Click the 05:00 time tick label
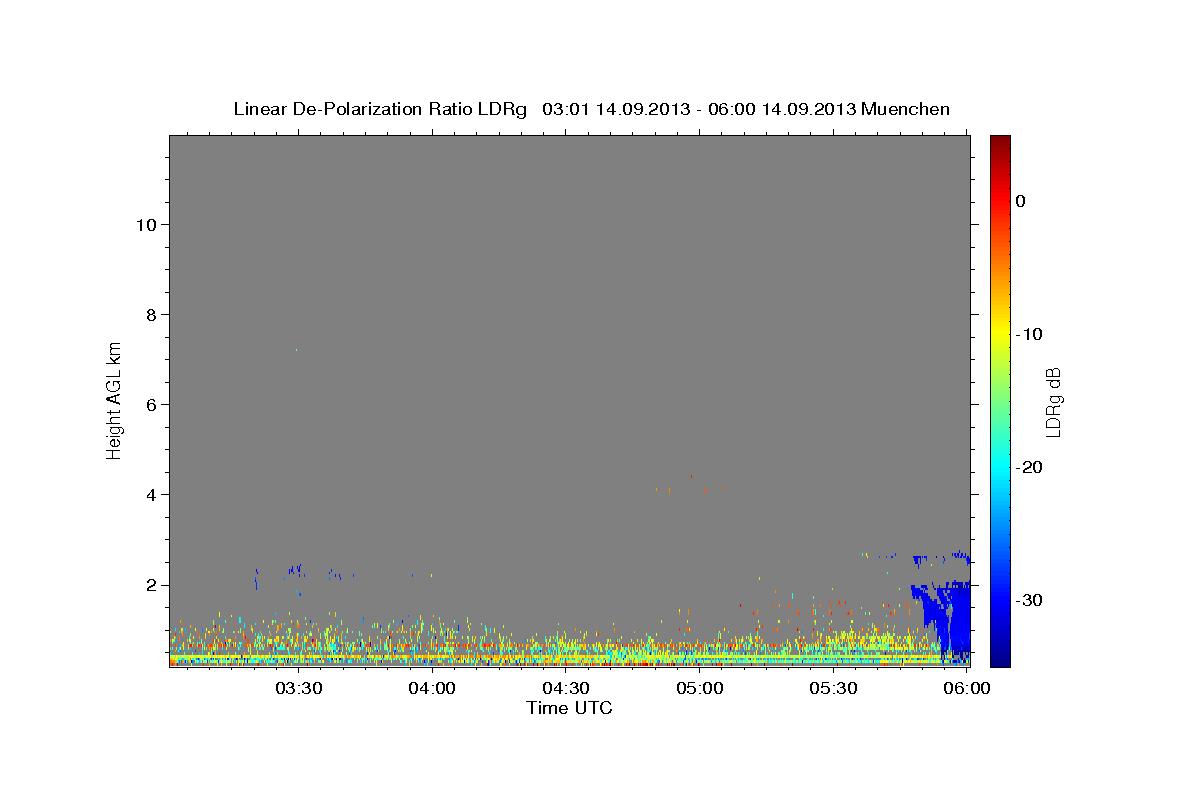Image resolution: width=1200 pixels, height=800 pixels. pos(700,688)
